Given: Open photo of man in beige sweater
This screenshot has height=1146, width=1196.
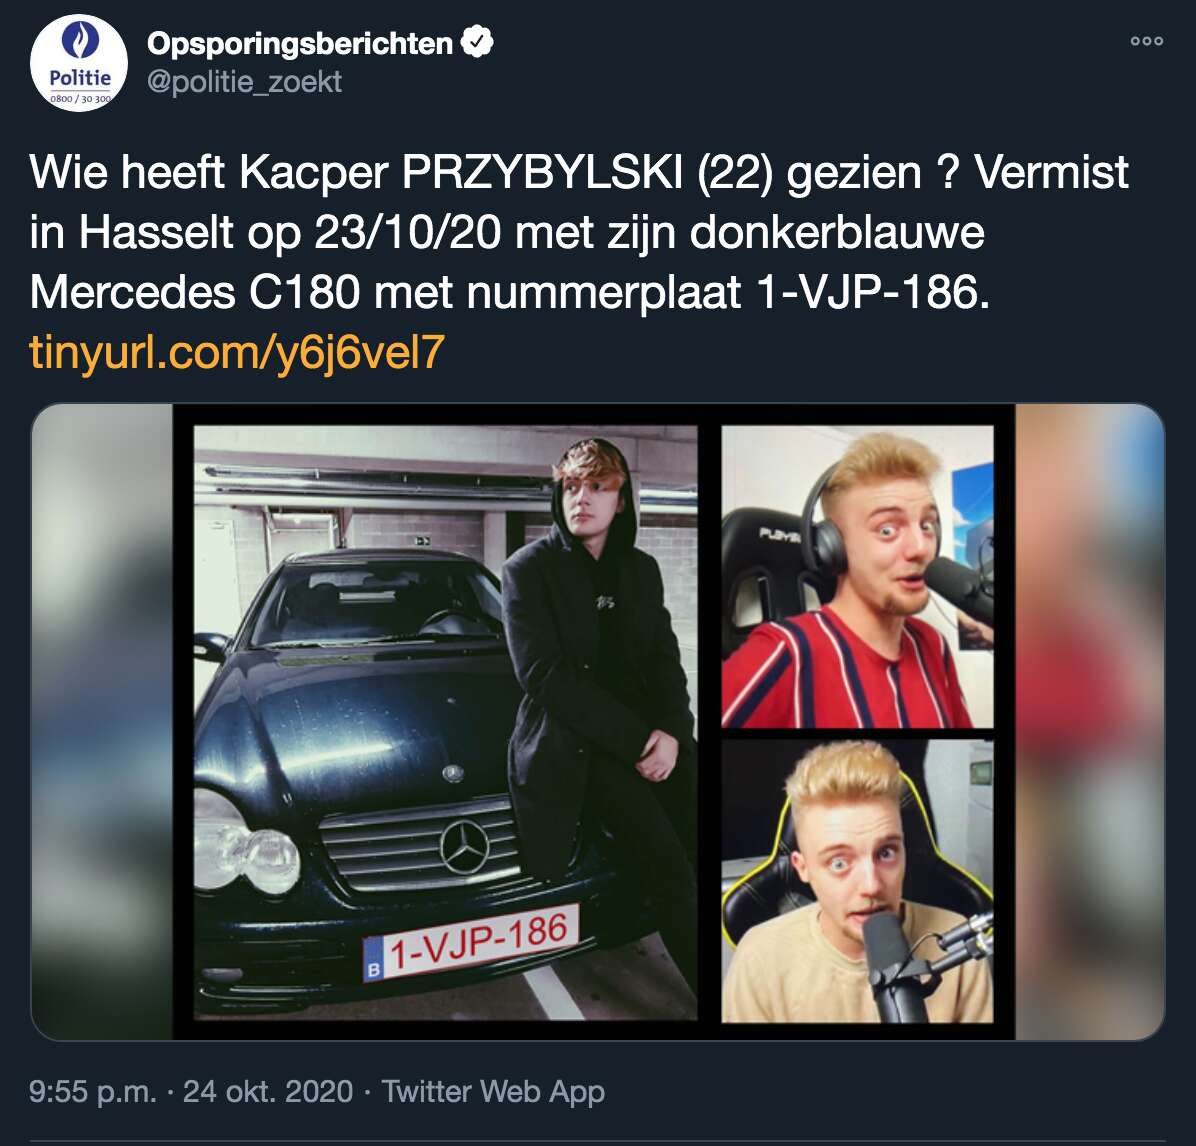Looking at the screenshot, I should point(857,880).
